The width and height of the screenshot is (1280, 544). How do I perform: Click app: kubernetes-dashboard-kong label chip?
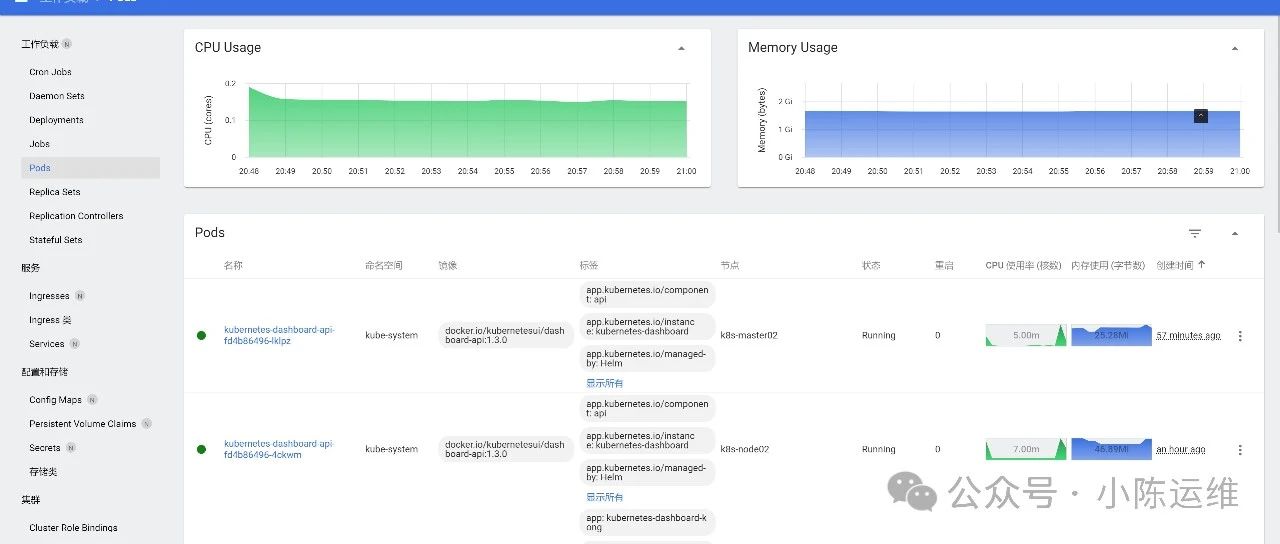click(647, 522)
